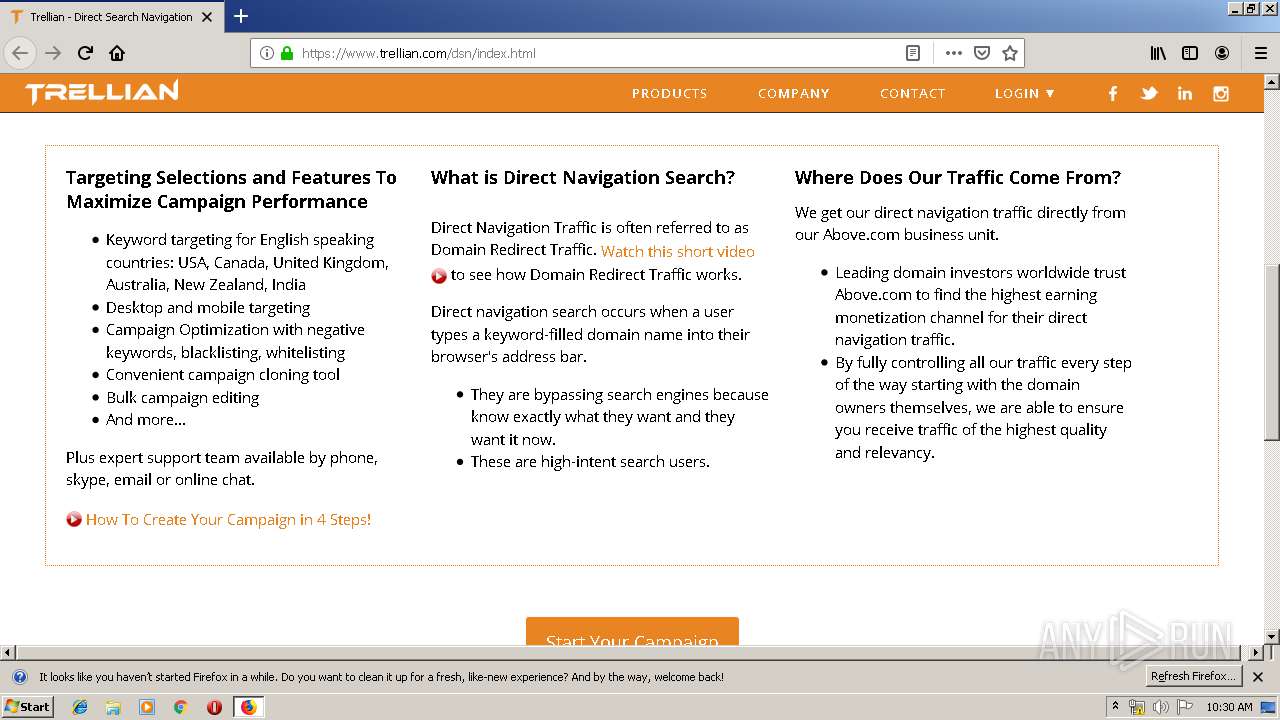The width and height of the screenshot is (1280, 720).
Task: Open the Windows Start menu
Action: [27, 706]
